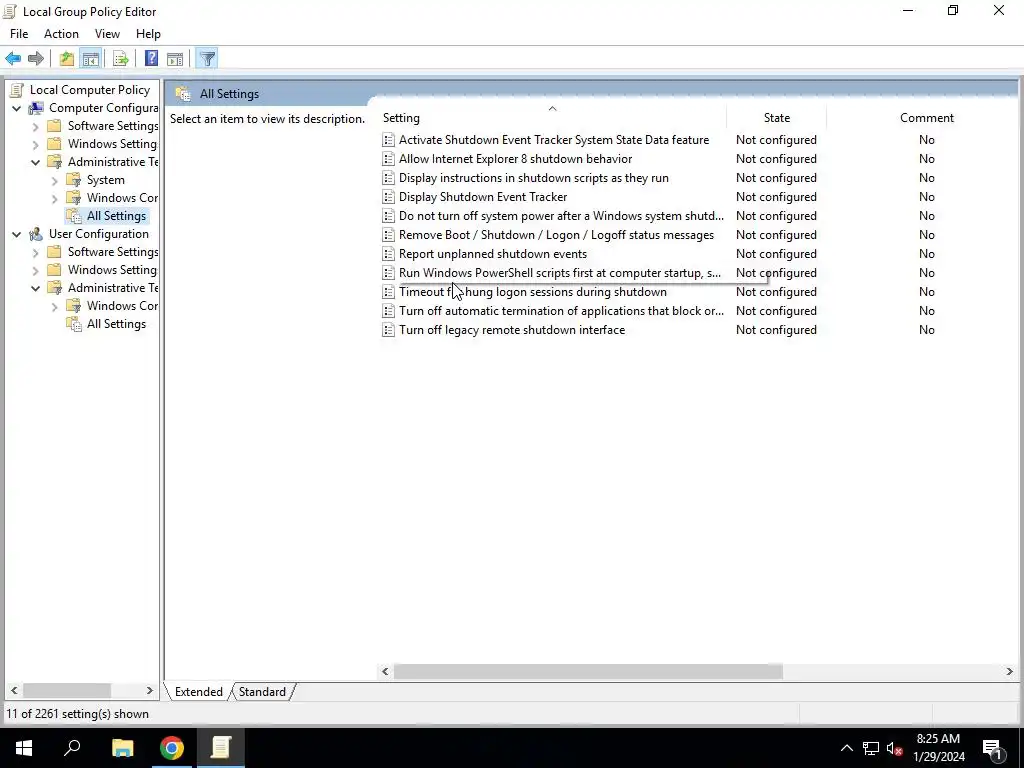This screenshot has height=768, width=1024.
Task: Select 'Turn off automatic termination of applications' setting
Action: pyautogui.click(x=561, y=311)
